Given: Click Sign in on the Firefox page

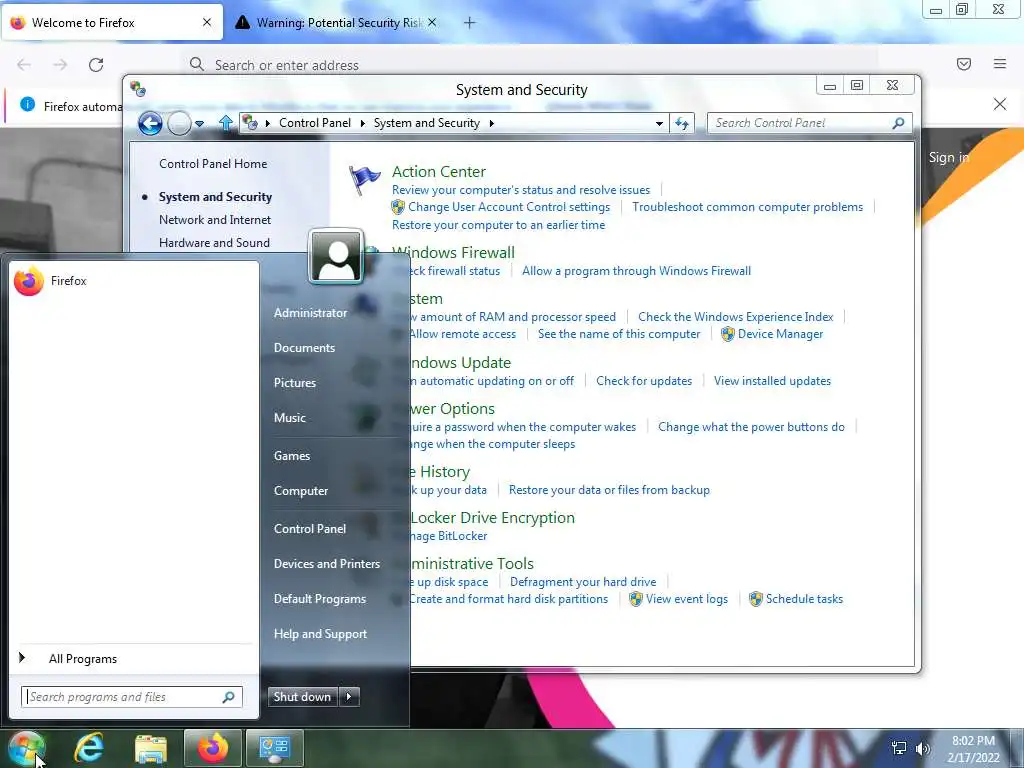Looking at the screenshot, I should click(949, 157).
